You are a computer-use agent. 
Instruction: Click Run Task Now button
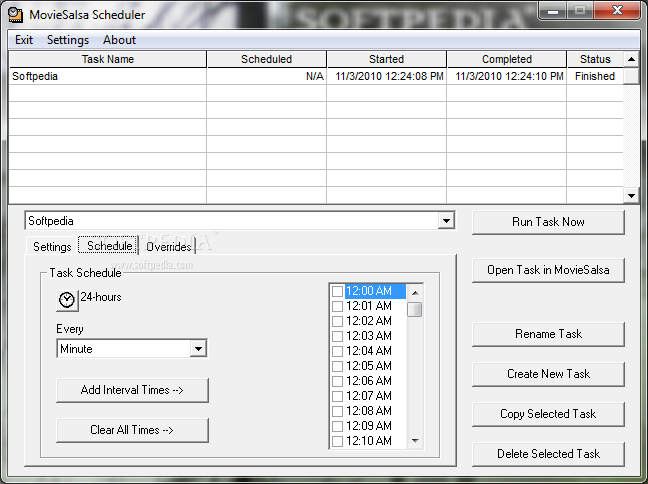[548, 222]
